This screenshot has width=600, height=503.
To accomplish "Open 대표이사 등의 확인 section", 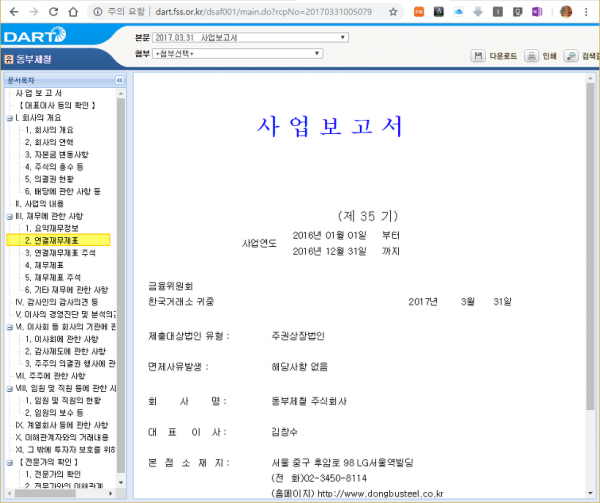I will click(x=57, y=105).
